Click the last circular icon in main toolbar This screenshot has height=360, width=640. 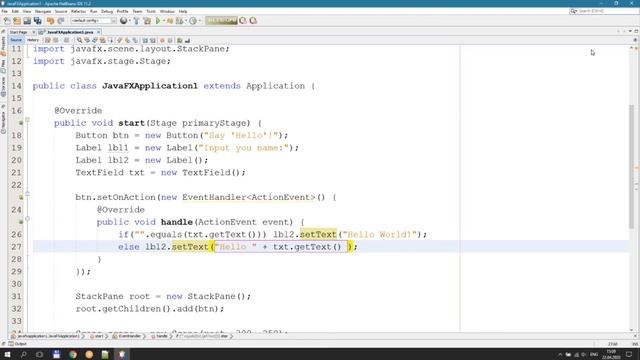[253, 20]
